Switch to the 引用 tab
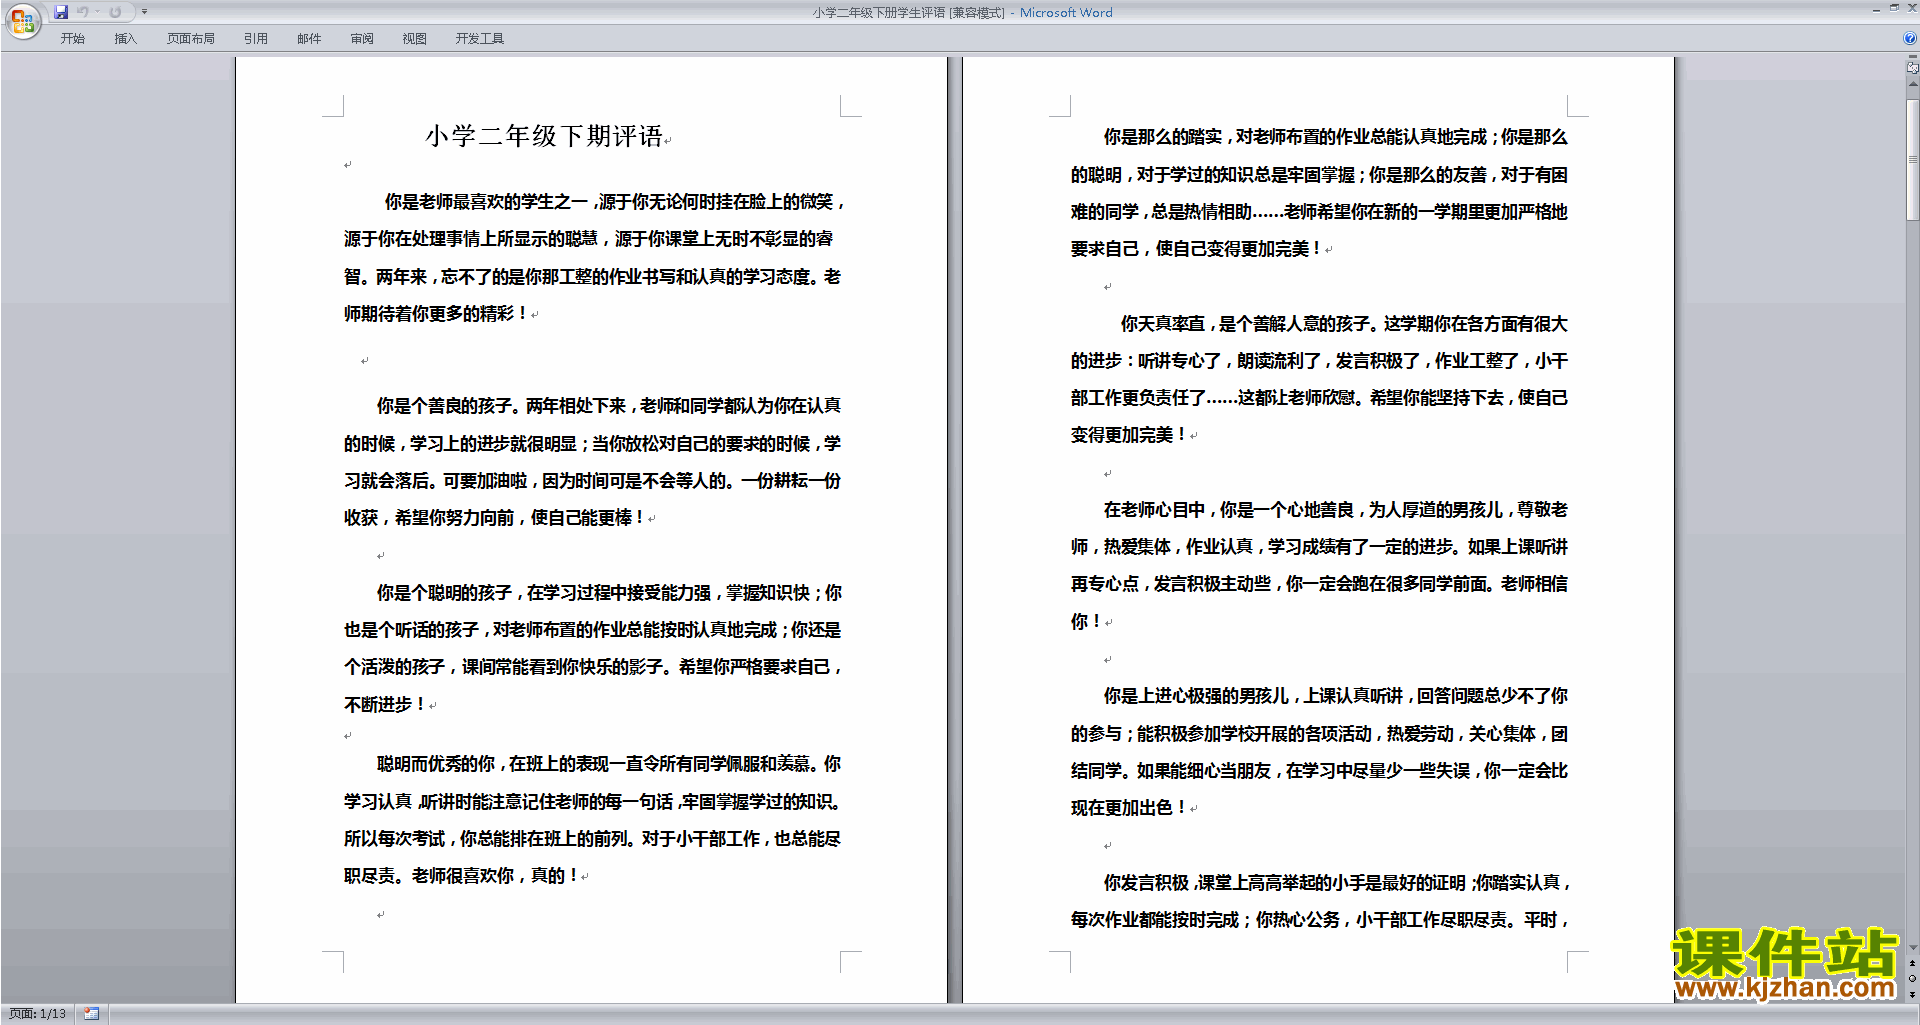1920x1025 pixels. (x=256, y=39)
